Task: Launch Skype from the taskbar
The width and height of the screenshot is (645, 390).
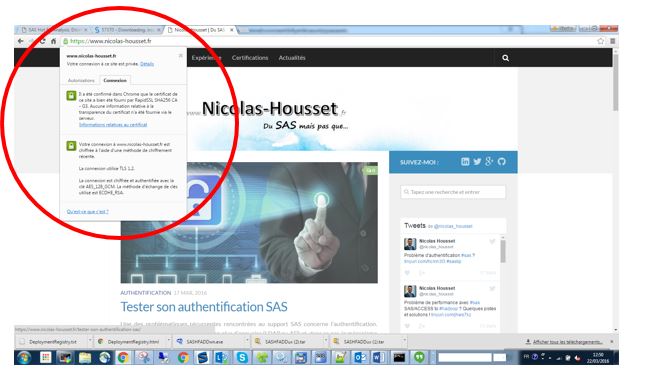Action: [242, 357]
